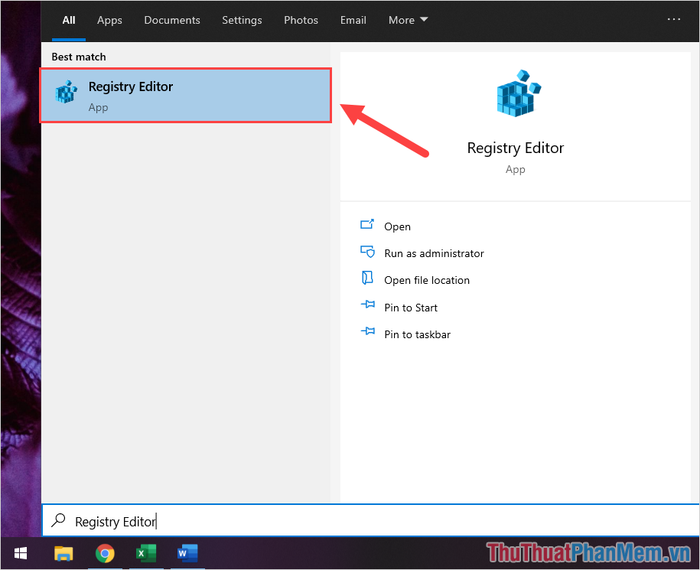Viewport: 700px width, 570px height.
Task: Open the three-dot options menu
Action: point(674,19)
